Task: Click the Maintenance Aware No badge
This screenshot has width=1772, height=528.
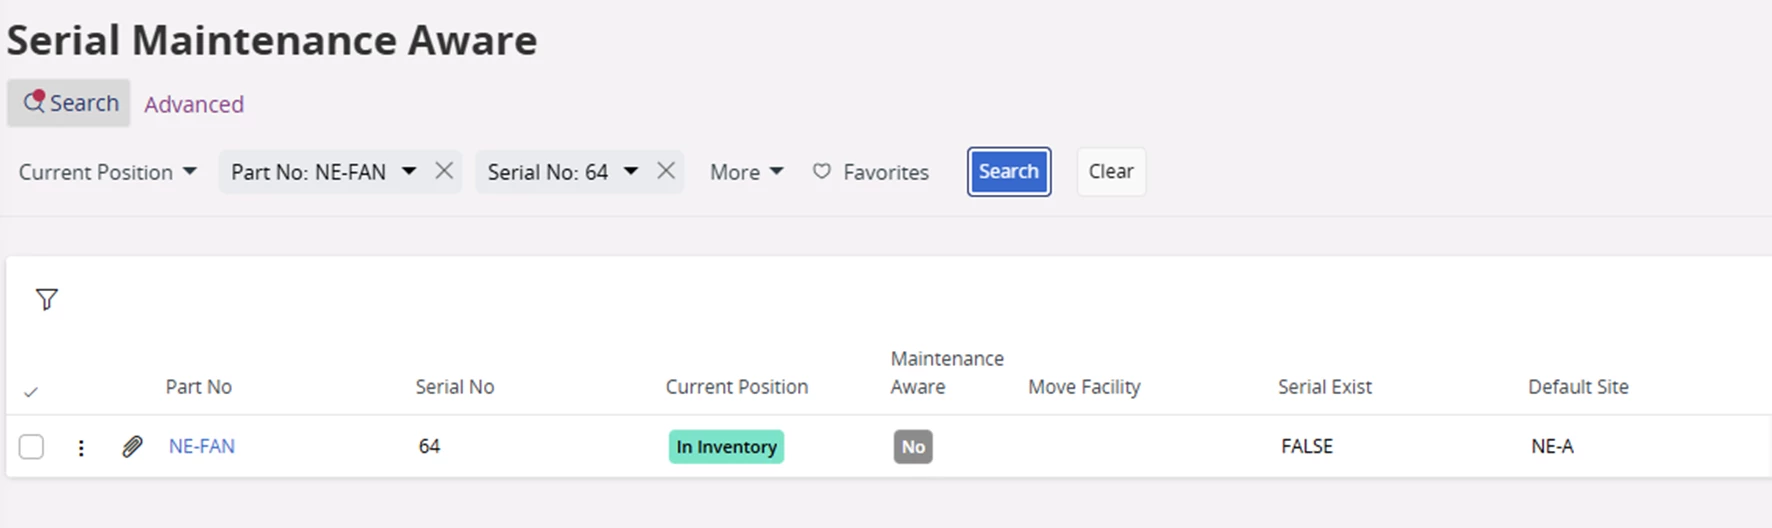Action: pos(913,447)
